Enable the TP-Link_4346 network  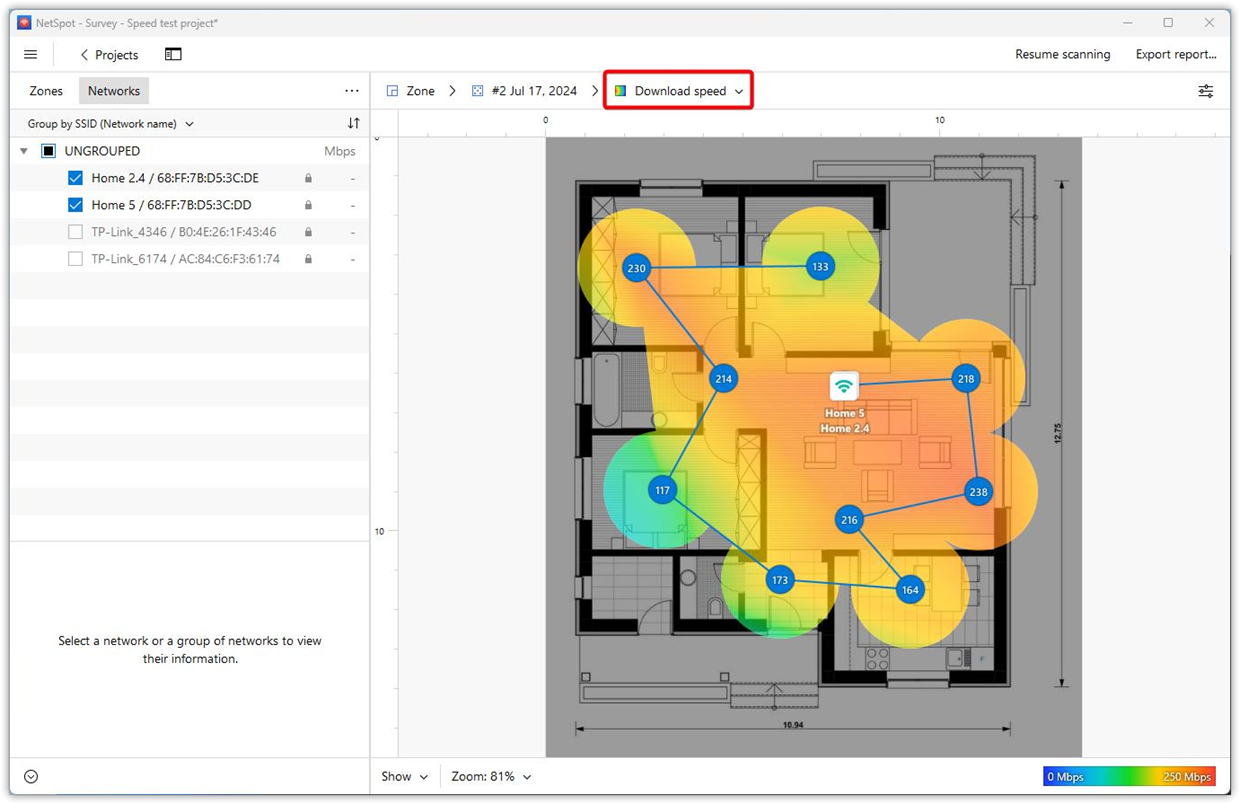(75, 231)
